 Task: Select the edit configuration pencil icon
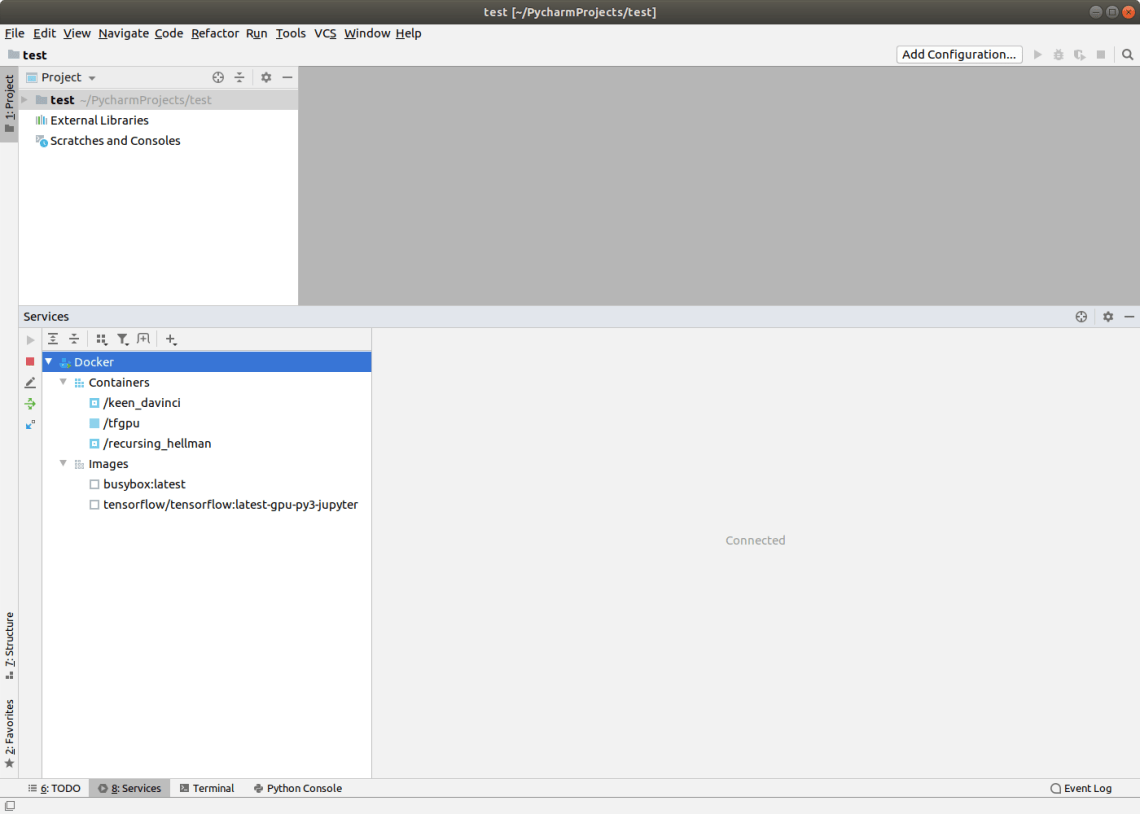29,383
